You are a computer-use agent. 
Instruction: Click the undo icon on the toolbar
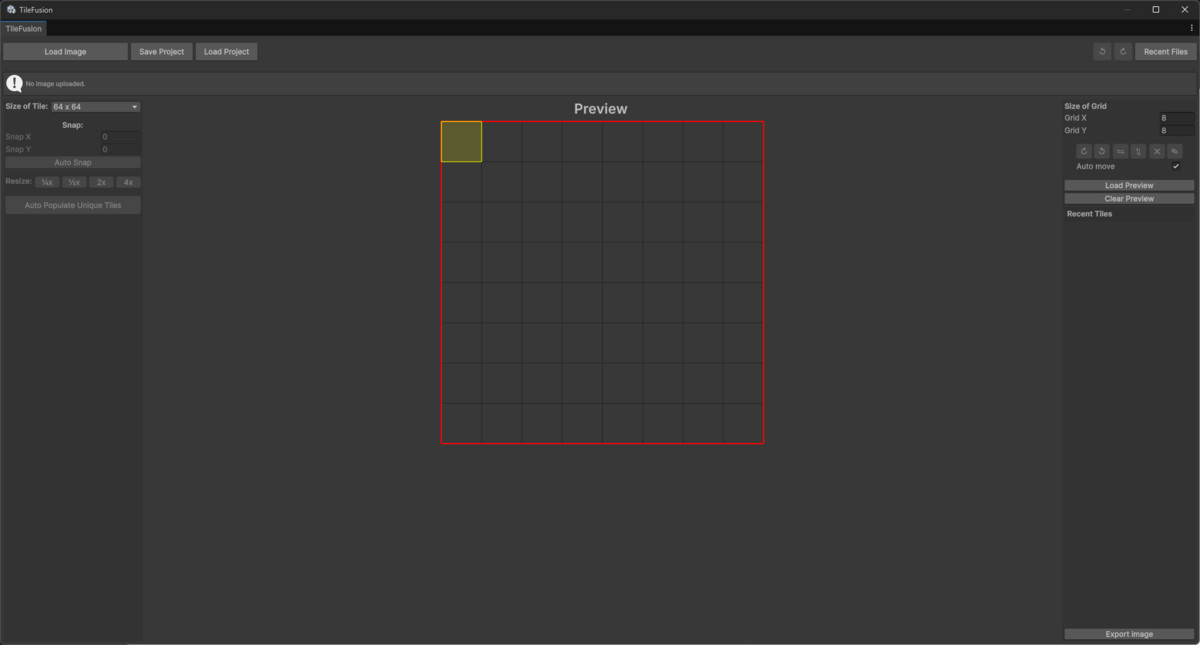tap(1103, 51)
